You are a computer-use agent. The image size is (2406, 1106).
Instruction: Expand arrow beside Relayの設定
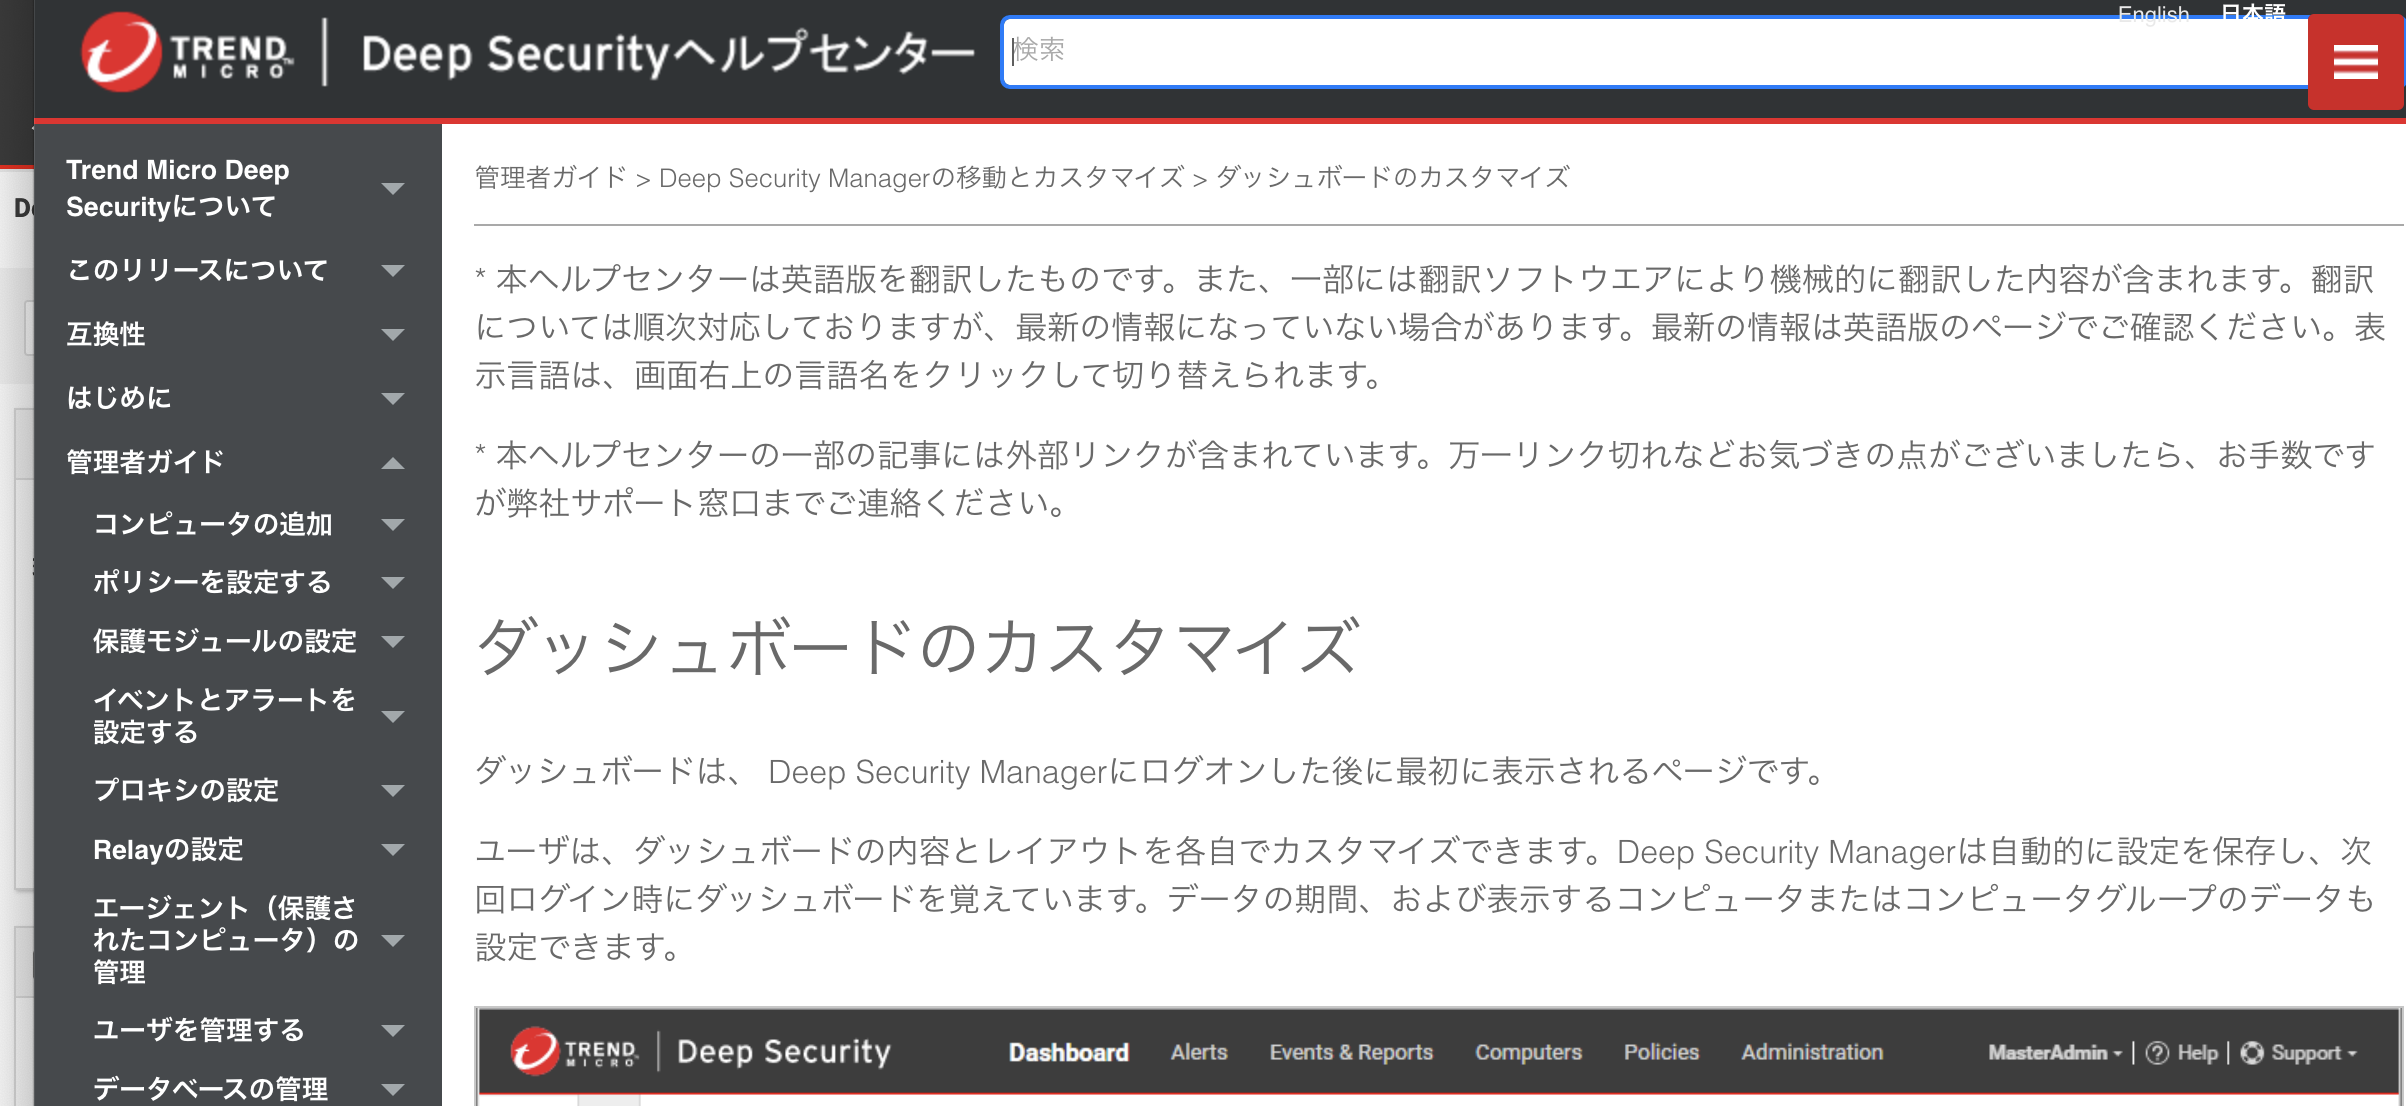click(393, 850)
